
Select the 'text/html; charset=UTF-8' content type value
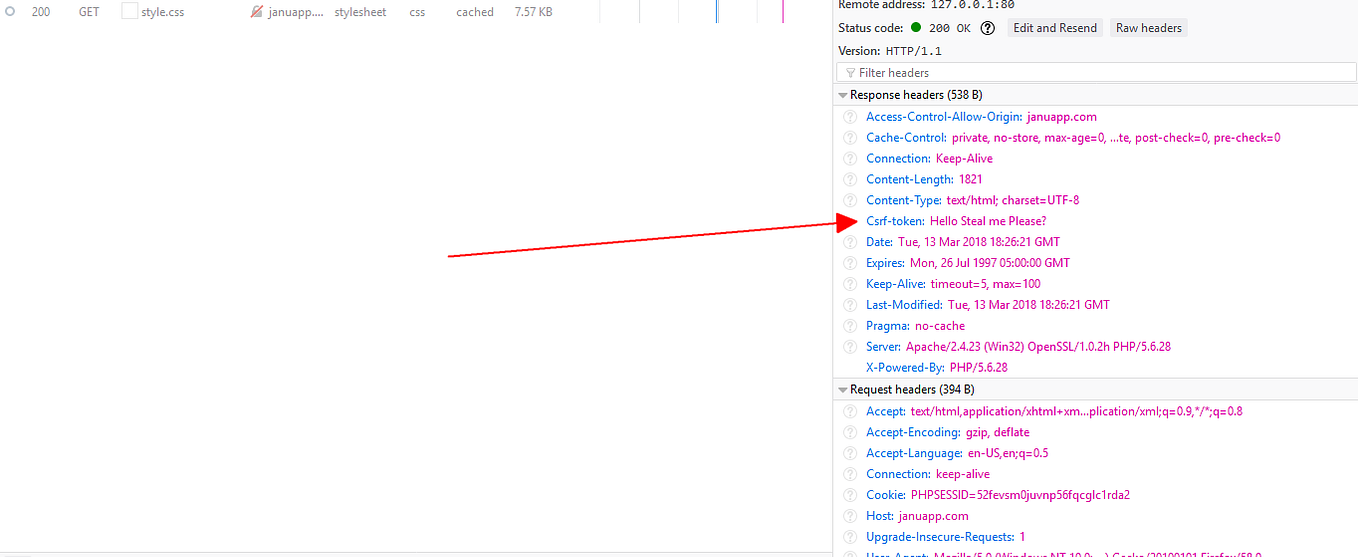pyautogui.click(x=1013, y=200)
